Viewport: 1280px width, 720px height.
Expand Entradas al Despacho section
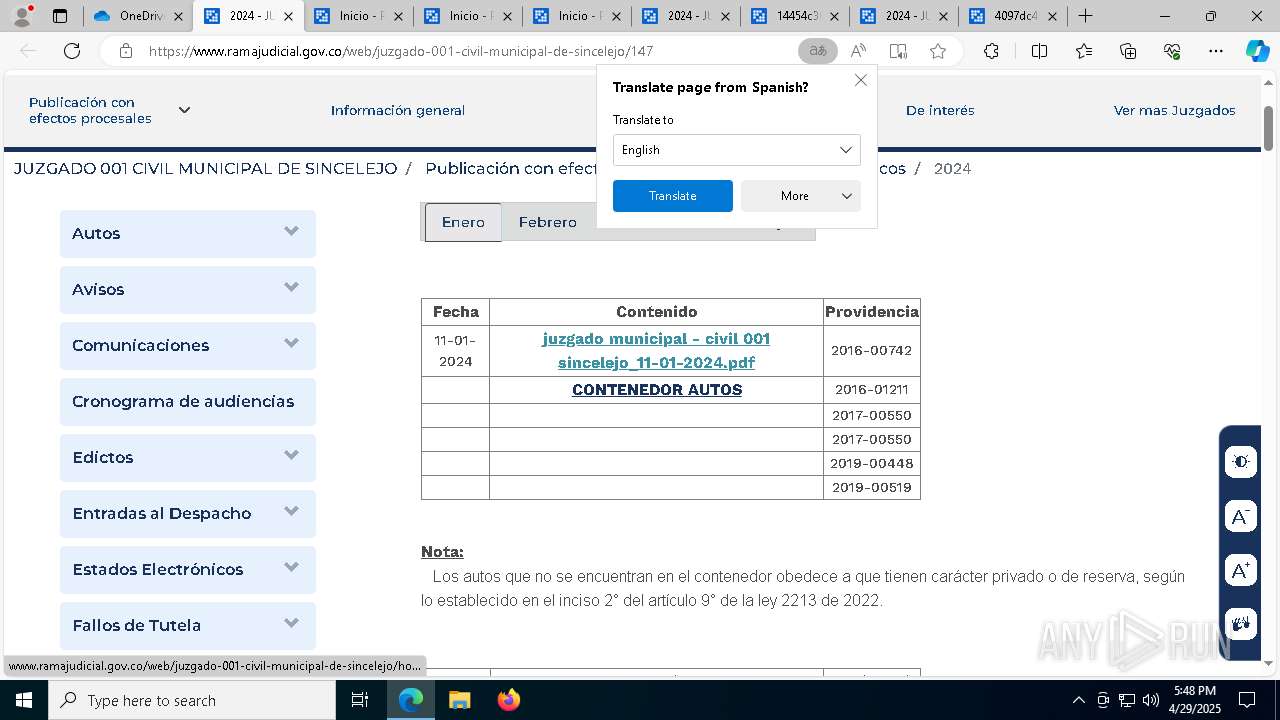click(x=188, y=513)
